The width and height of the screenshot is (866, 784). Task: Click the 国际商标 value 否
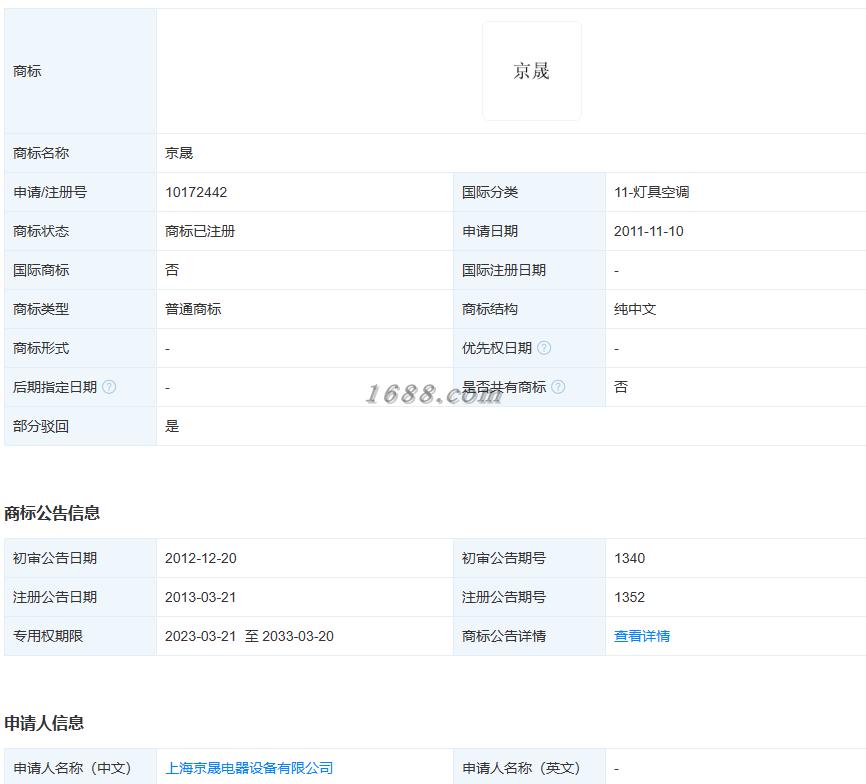[172, 270]
